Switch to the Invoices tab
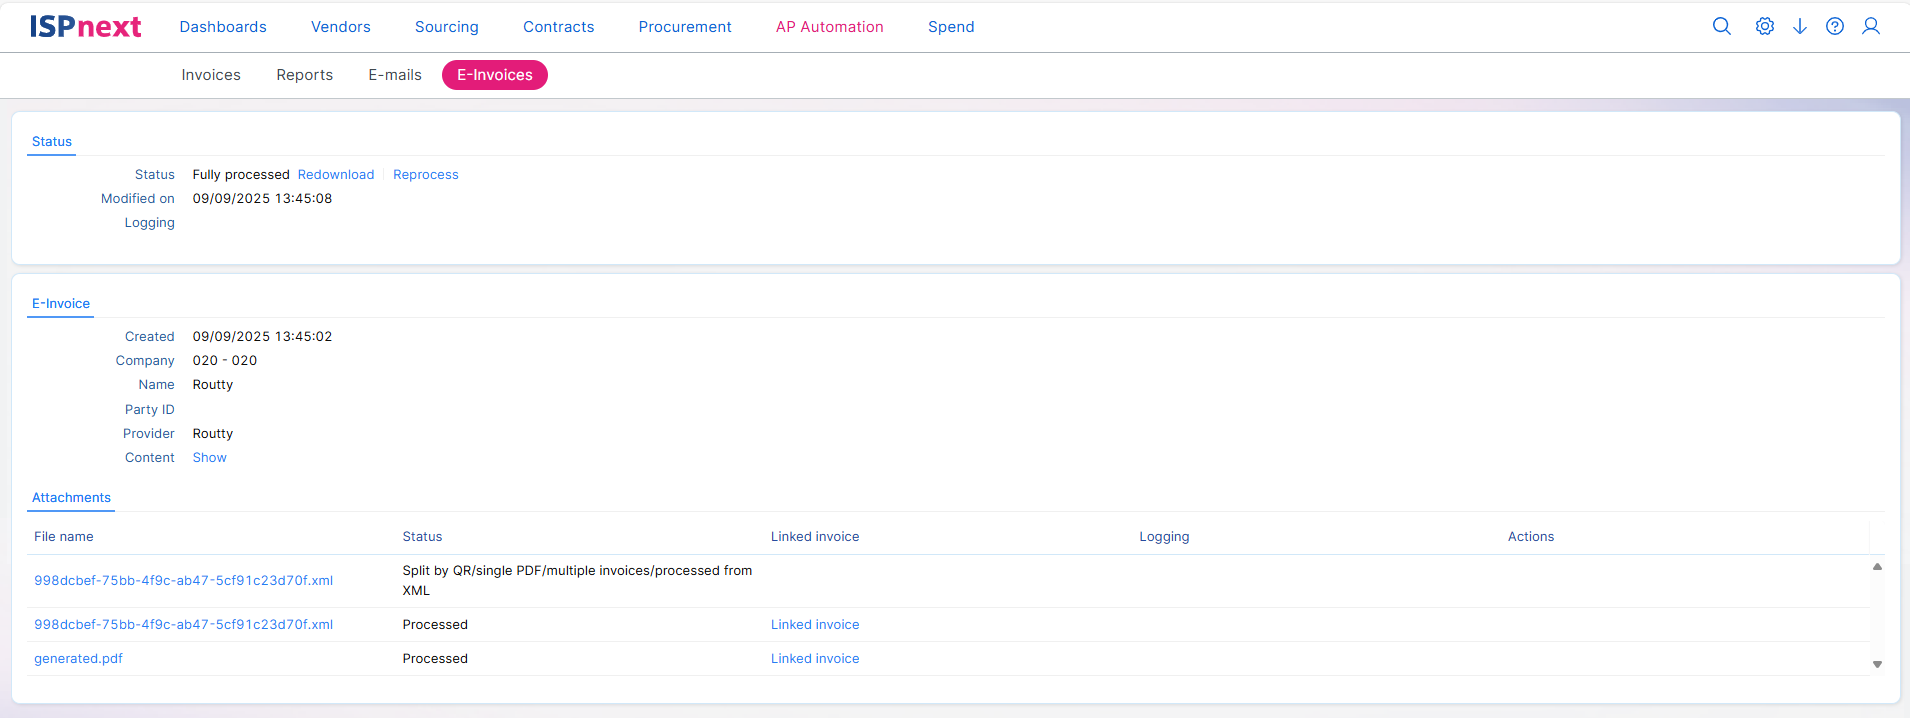Screen dimensions: 1910x718 pos(211,75)
